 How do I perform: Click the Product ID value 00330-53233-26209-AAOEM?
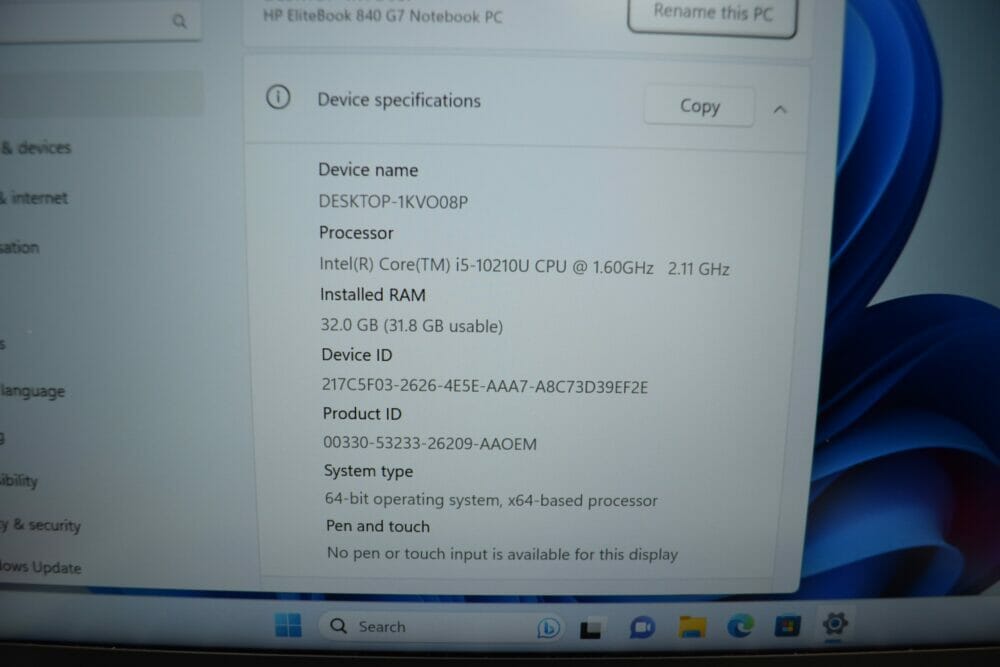pyautogui.click(x=430, y=443)
